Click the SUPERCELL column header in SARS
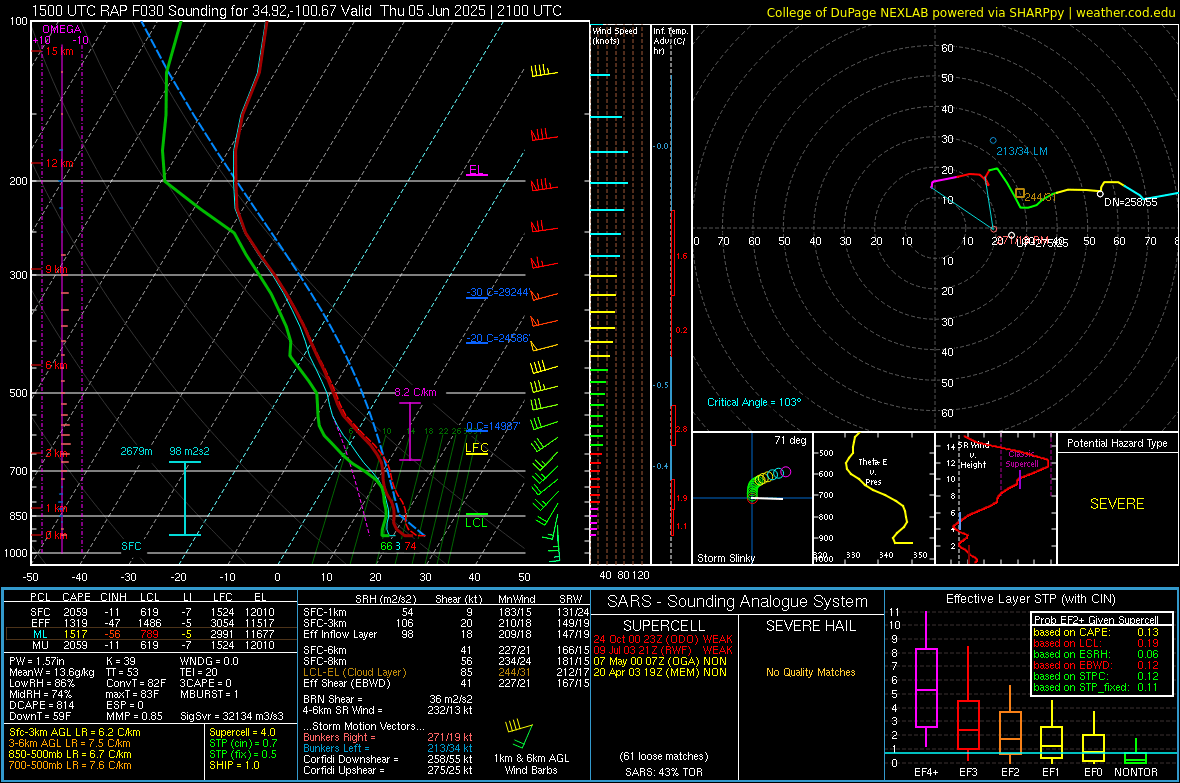This screenshot has width=1180, height=783. tap(664, 626)
